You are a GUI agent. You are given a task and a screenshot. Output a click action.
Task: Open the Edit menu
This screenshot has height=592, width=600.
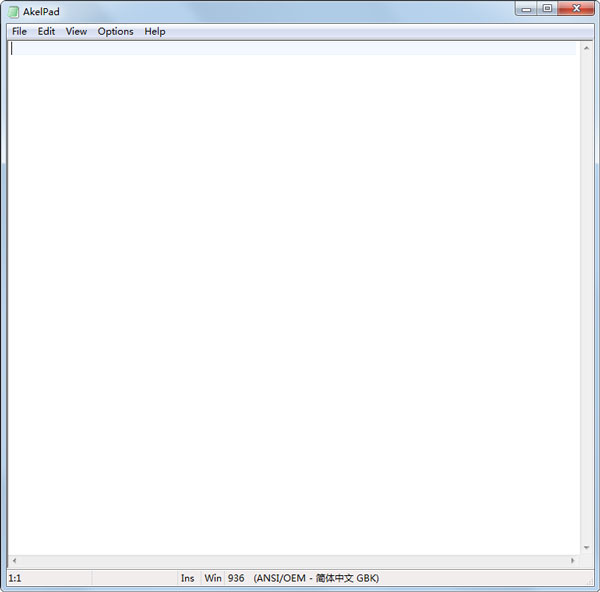click(47, 31)
